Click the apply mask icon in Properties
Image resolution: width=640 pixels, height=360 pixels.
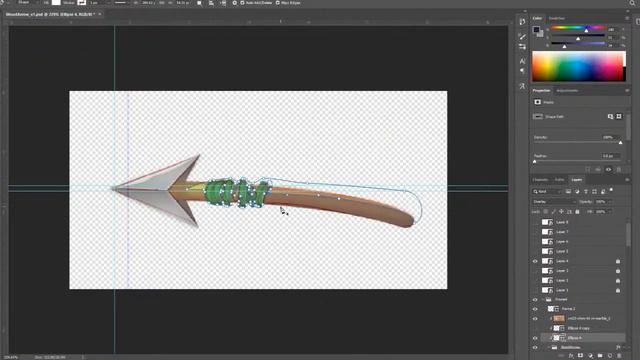(x=598, y=169)
